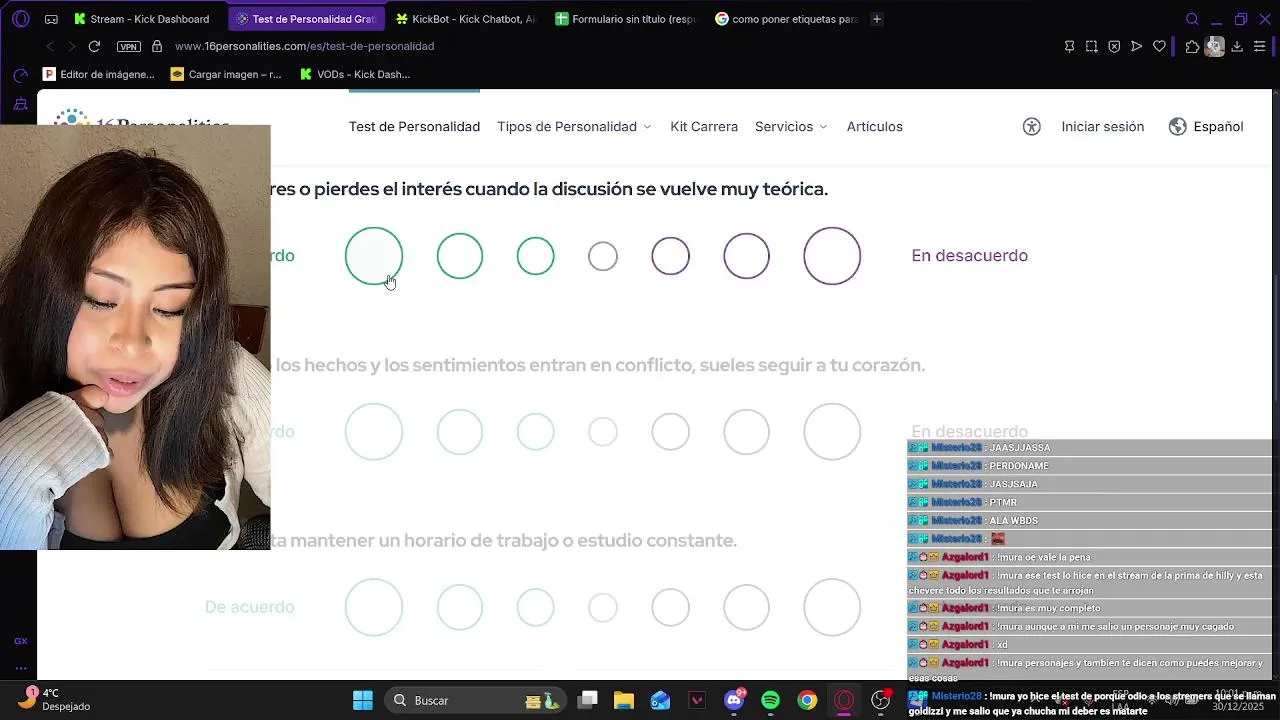Screen dimensions: 1280x720
Task: Open the sidebar three-dots options
Action: pyautogui.click(x=21, y=668)
